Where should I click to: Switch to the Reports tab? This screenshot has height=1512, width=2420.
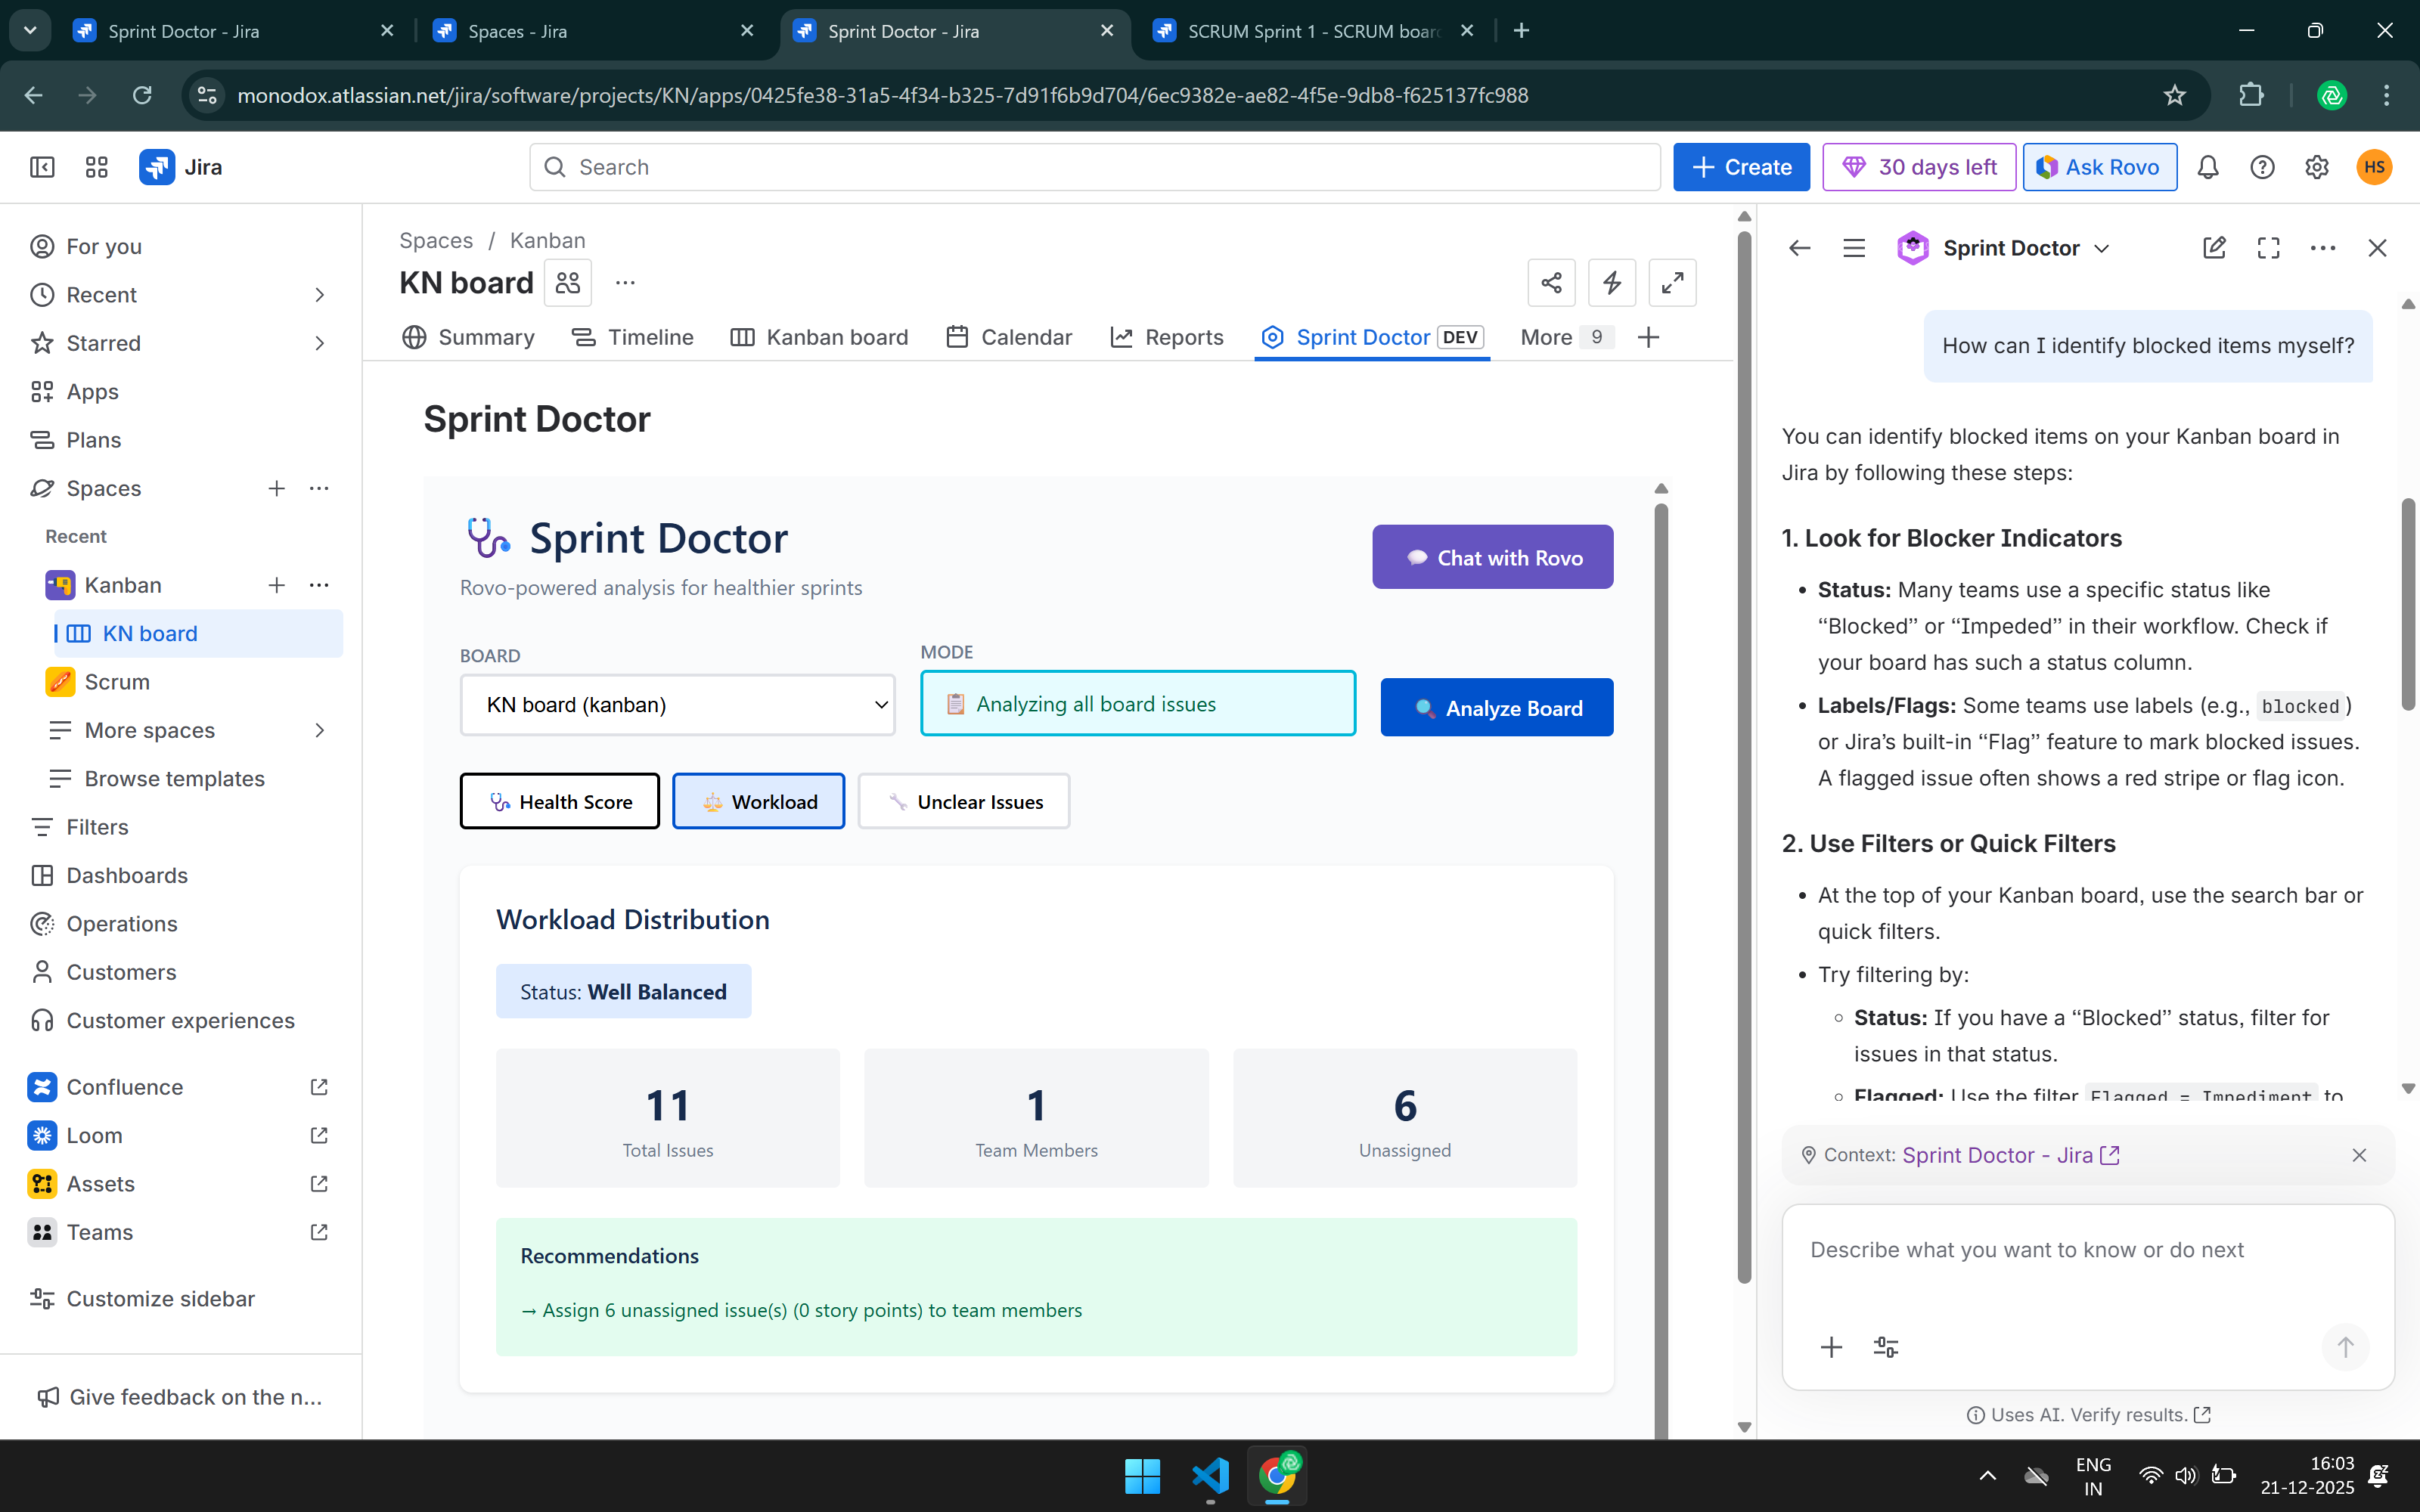pos(1166,337)
